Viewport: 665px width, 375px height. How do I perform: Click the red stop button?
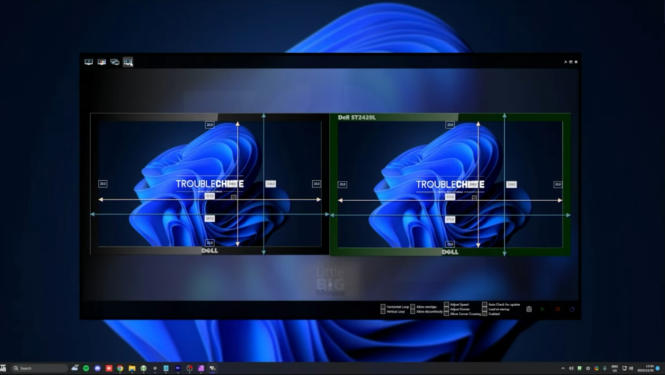point(558,309)
